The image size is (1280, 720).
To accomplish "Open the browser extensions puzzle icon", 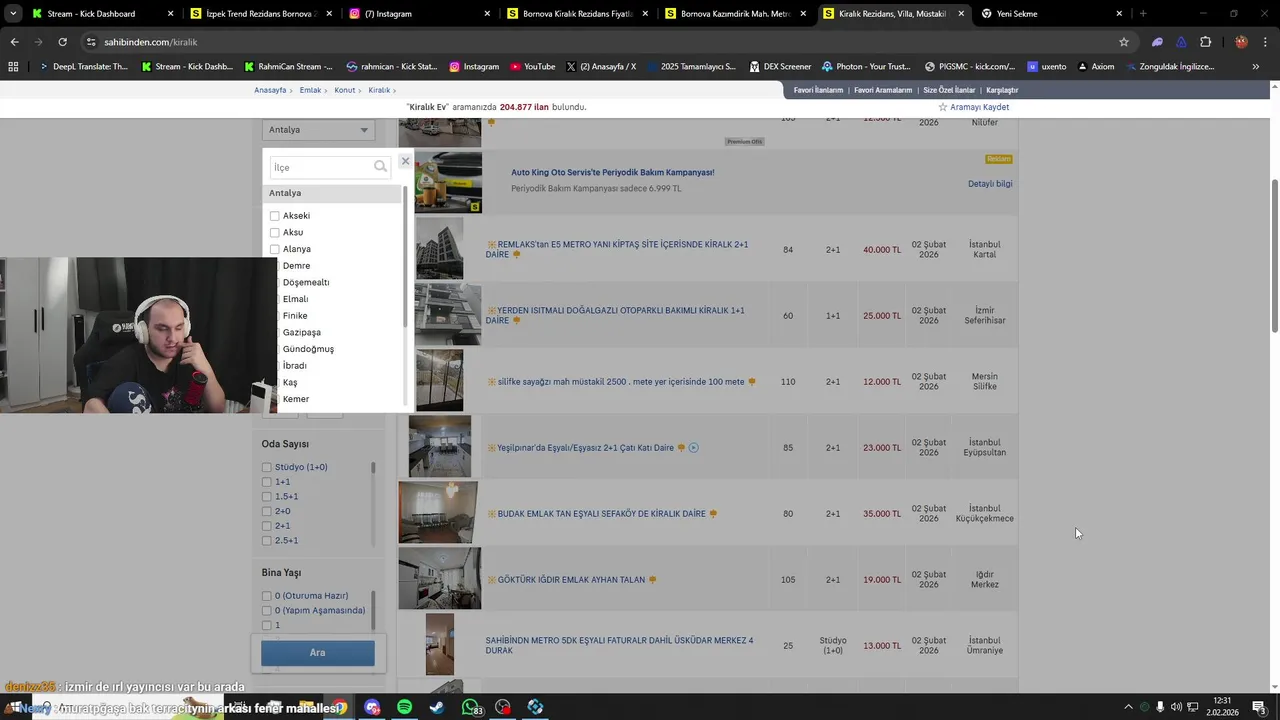I will coord(1205,42).
